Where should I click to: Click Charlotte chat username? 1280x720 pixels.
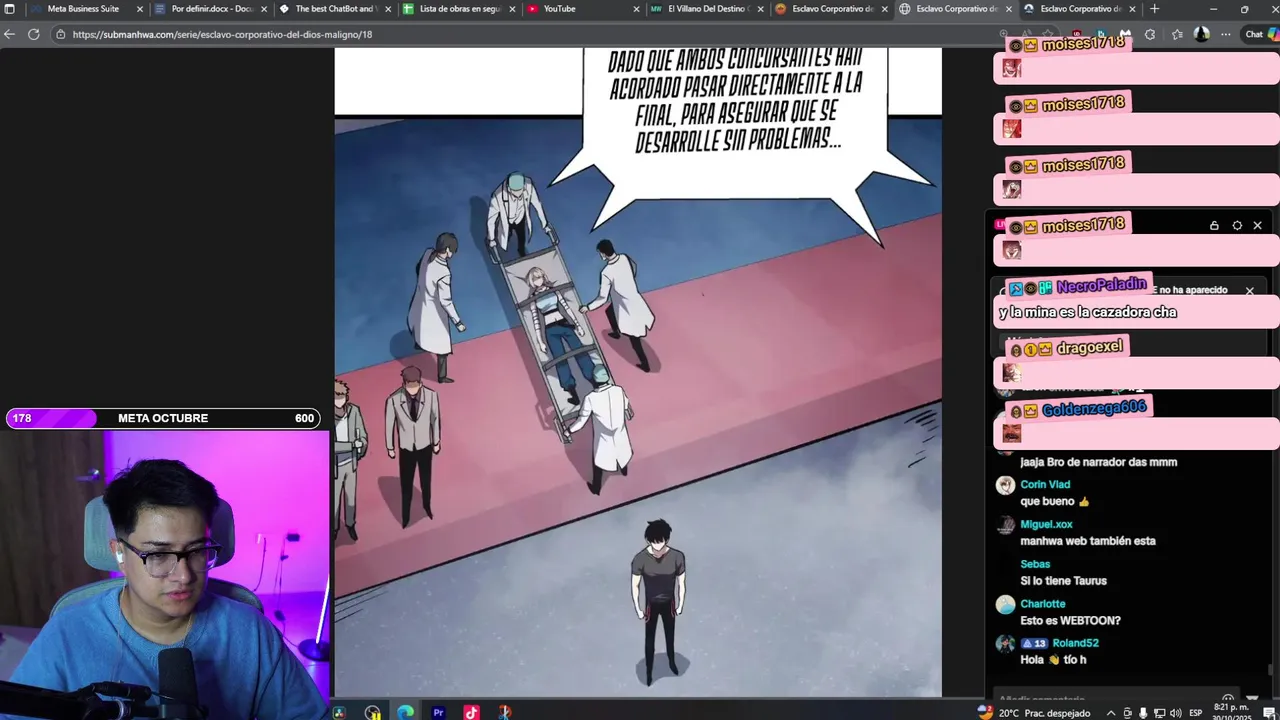point(1043,604)
